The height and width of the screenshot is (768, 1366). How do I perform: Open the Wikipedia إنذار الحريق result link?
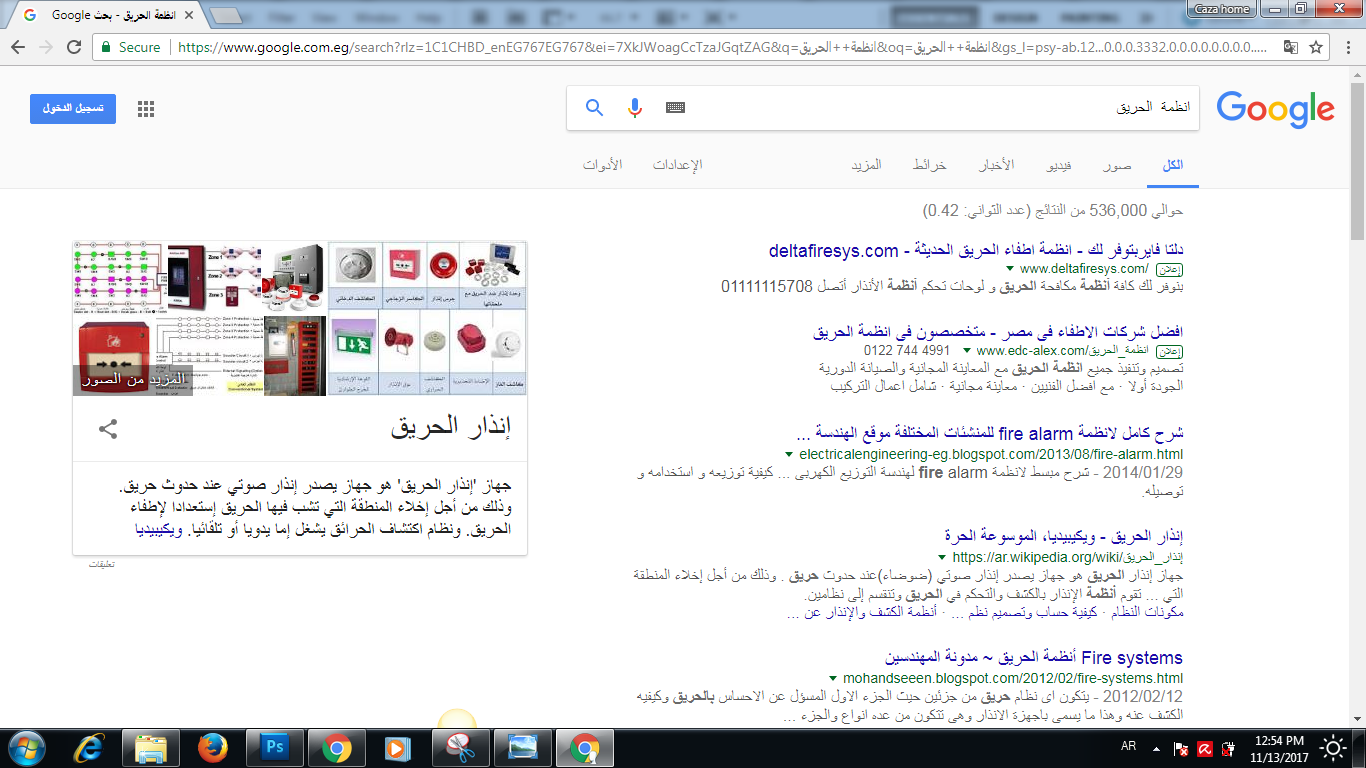(x=1063, y=535)
